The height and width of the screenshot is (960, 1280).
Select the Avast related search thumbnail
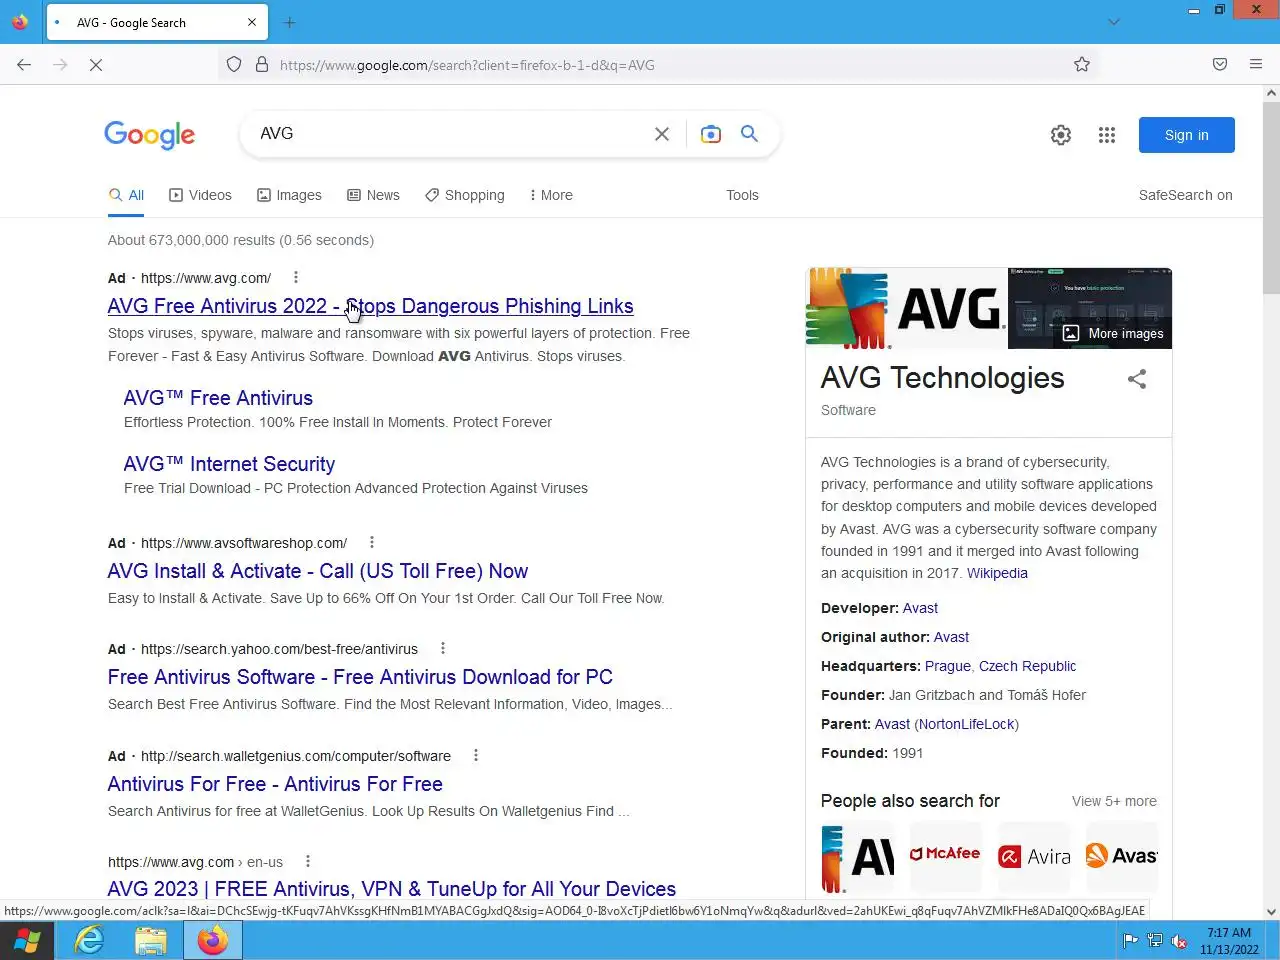tap(1122, 857)
